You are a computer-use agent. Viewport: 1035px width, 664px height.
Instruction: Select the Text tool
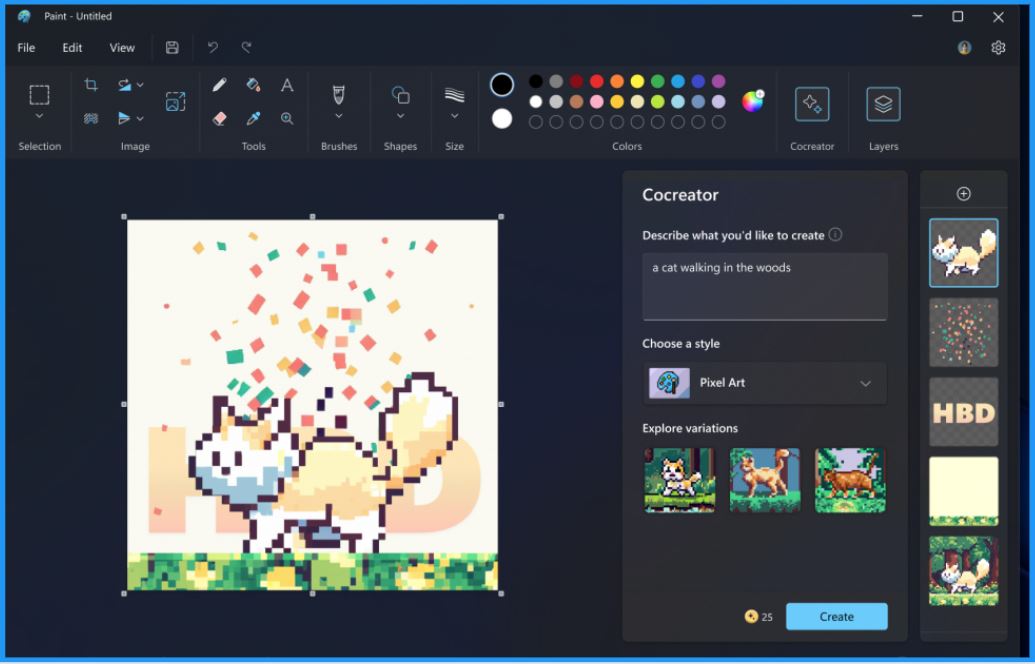[286, 84]
